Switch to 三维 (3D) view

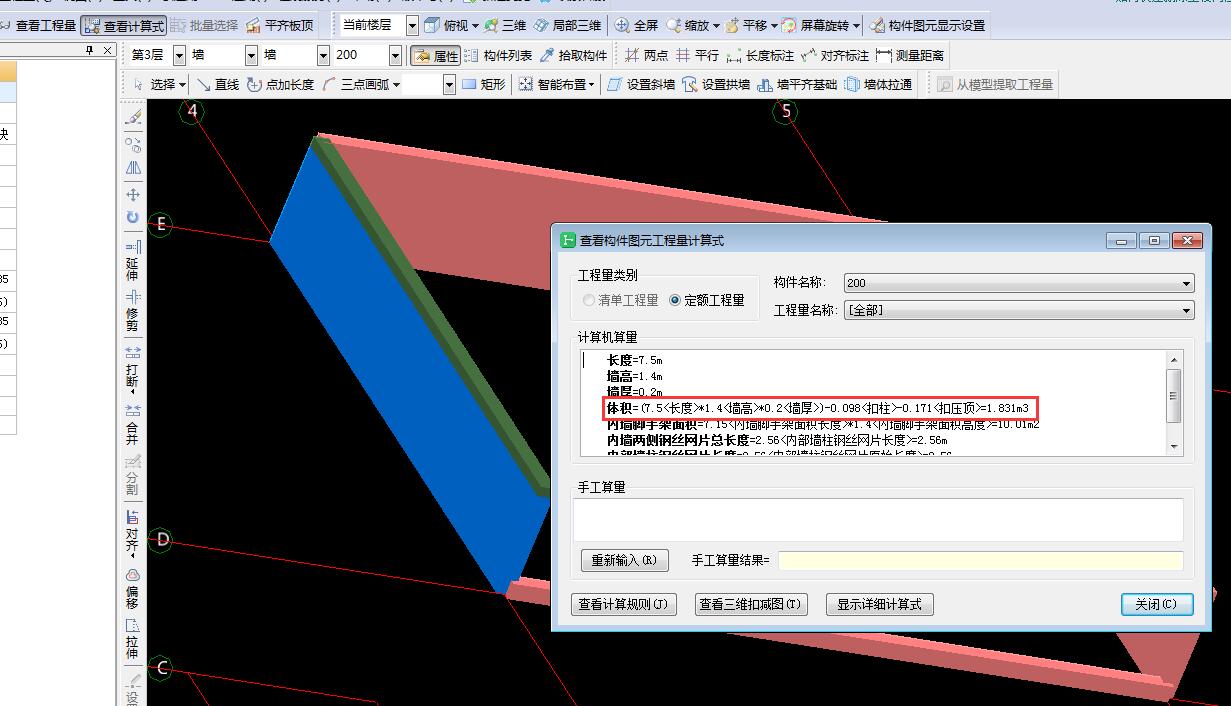[x=506, y=25]
